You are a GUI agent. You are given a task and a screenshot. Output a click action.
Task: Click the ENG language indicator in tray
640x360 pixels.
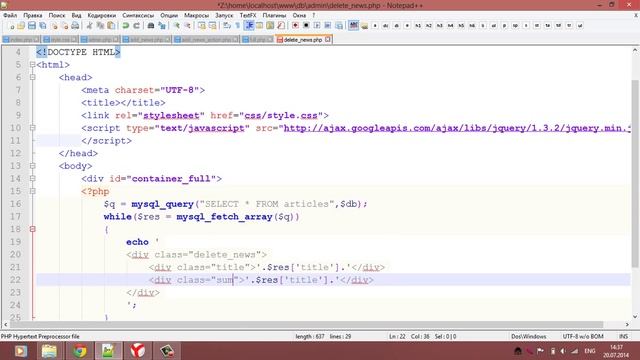[590, 351]
